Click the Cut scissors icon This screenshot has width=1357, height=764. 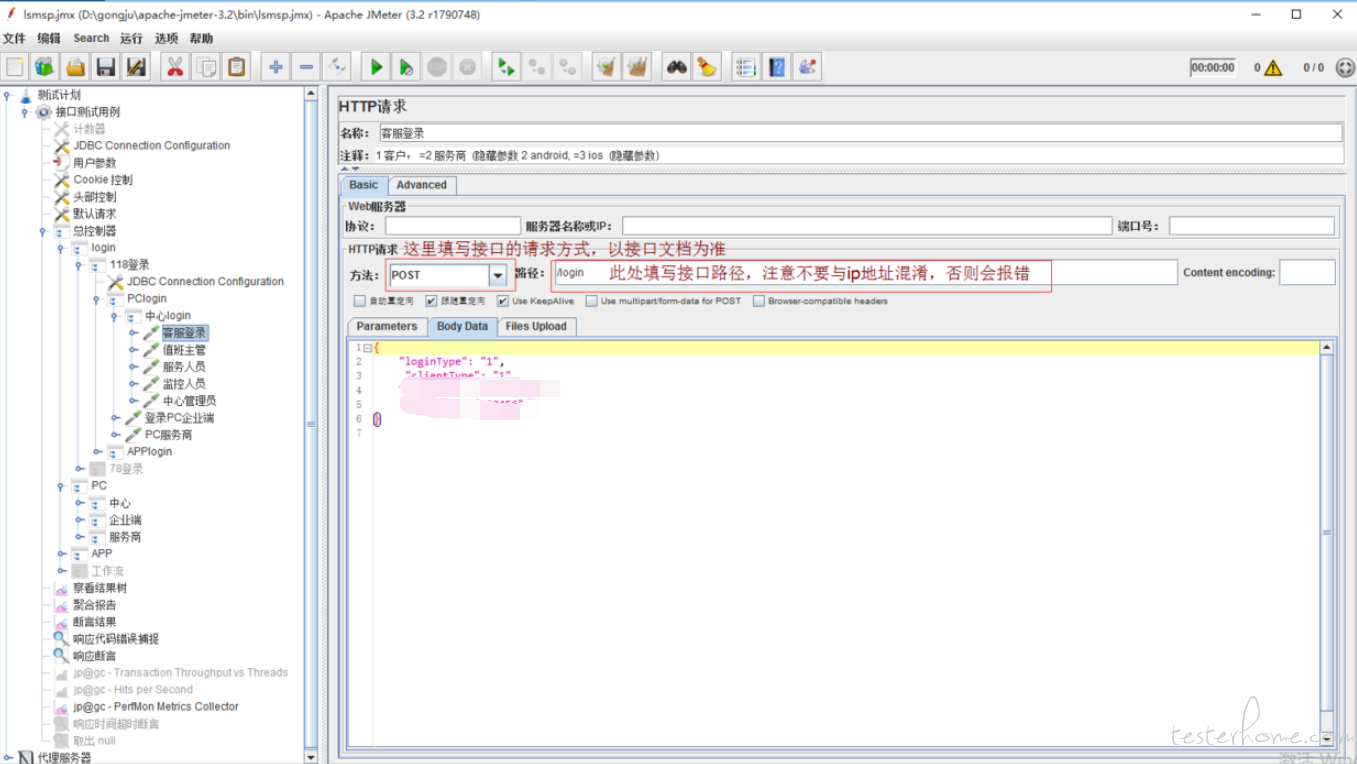pos(175,67)
